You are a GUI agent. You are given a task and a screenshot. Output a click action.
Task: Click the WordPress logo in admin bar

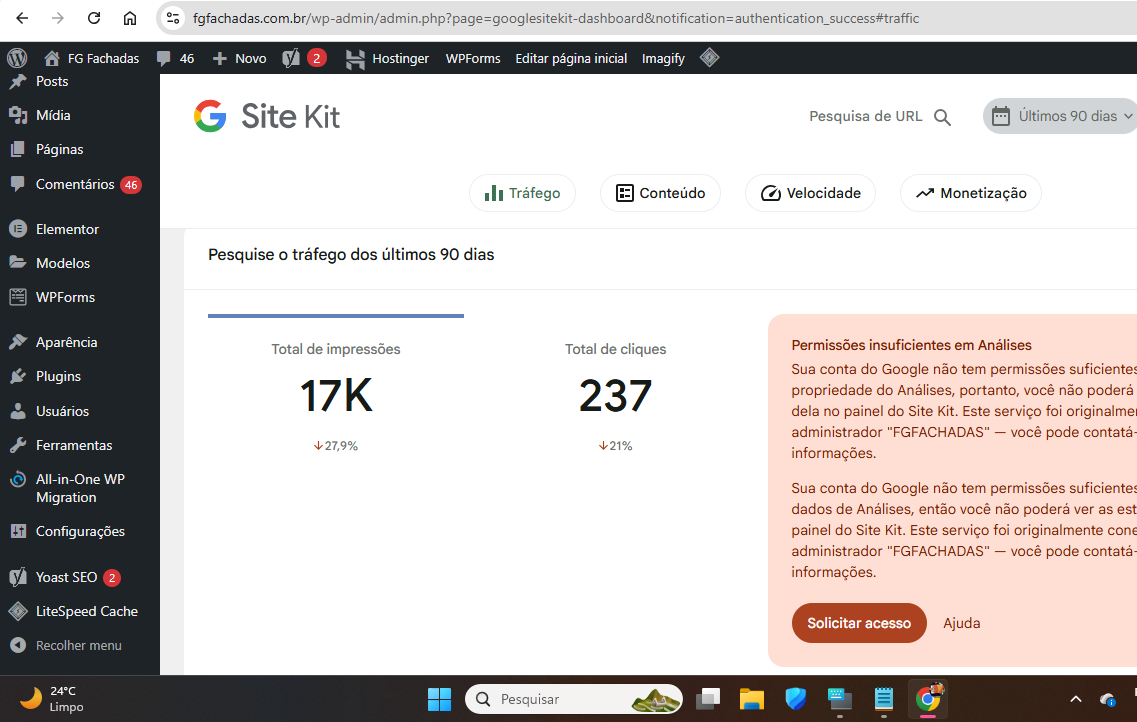(16, 58)
